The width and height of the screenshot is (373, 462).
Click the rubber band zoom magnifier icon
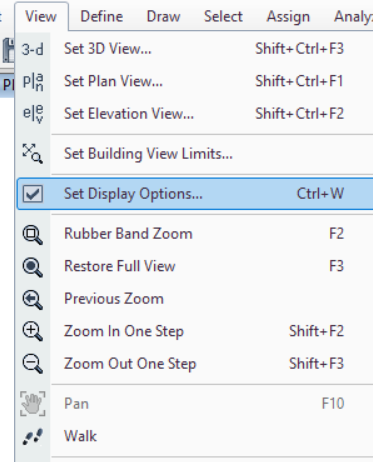tap(32, 235)
